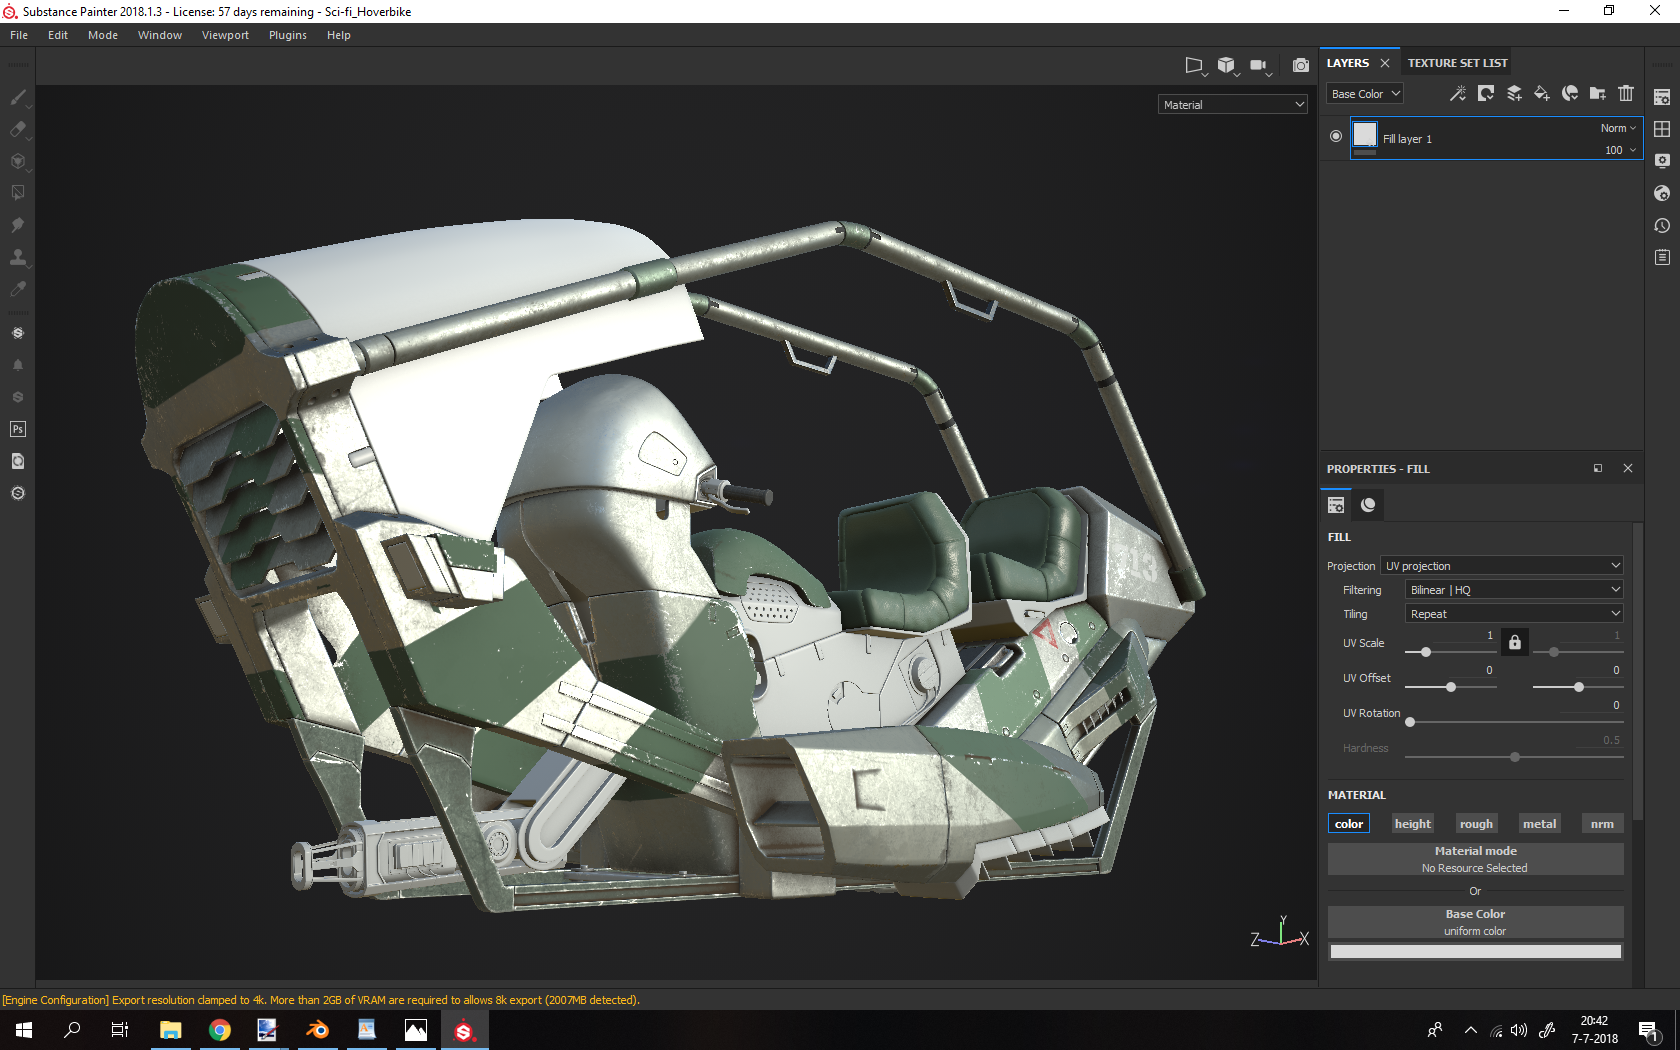Viewport: 1680px width, 1050px height.
Task: Select the Clone stamp tool
Action: point(18,257)
